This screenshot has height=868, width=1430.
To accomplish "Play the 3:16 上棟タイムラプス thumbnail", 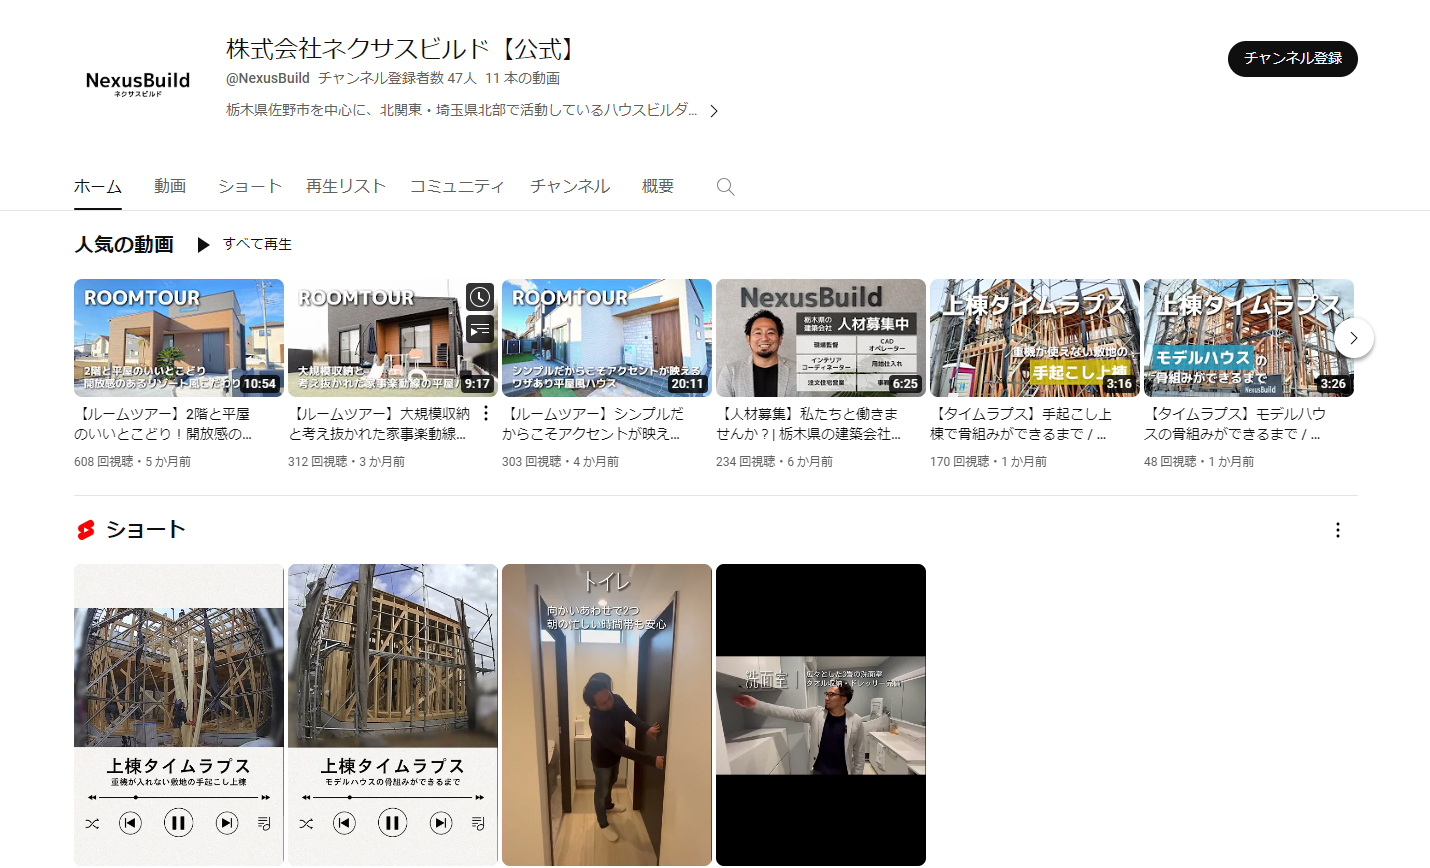I will (x=1035, y=338).
